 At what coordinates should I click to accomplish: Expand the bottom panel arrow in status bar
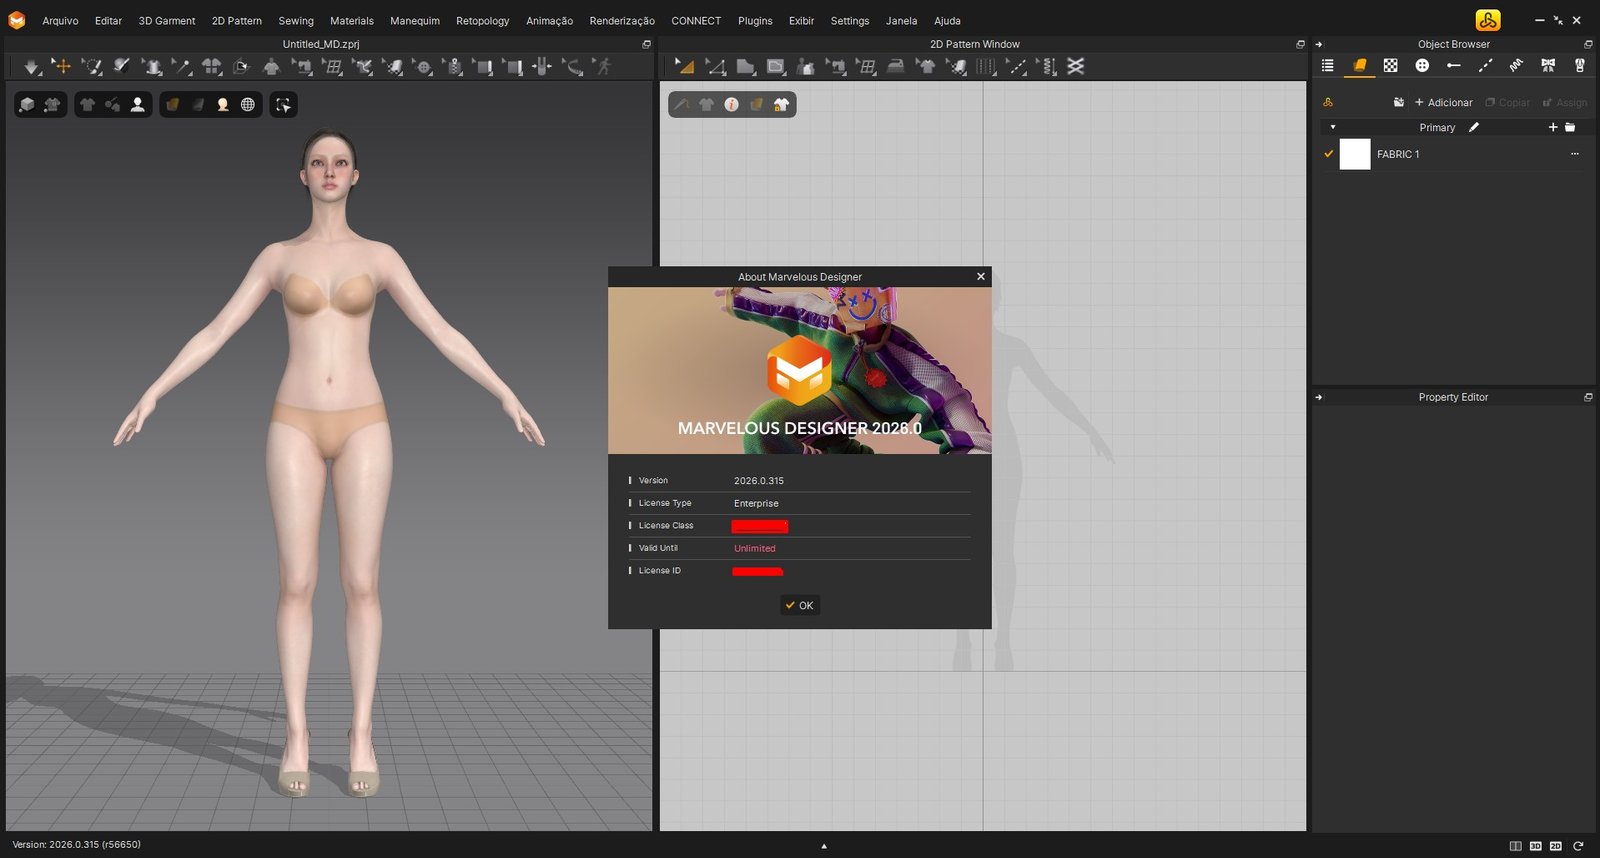click(x=824, y=846)
